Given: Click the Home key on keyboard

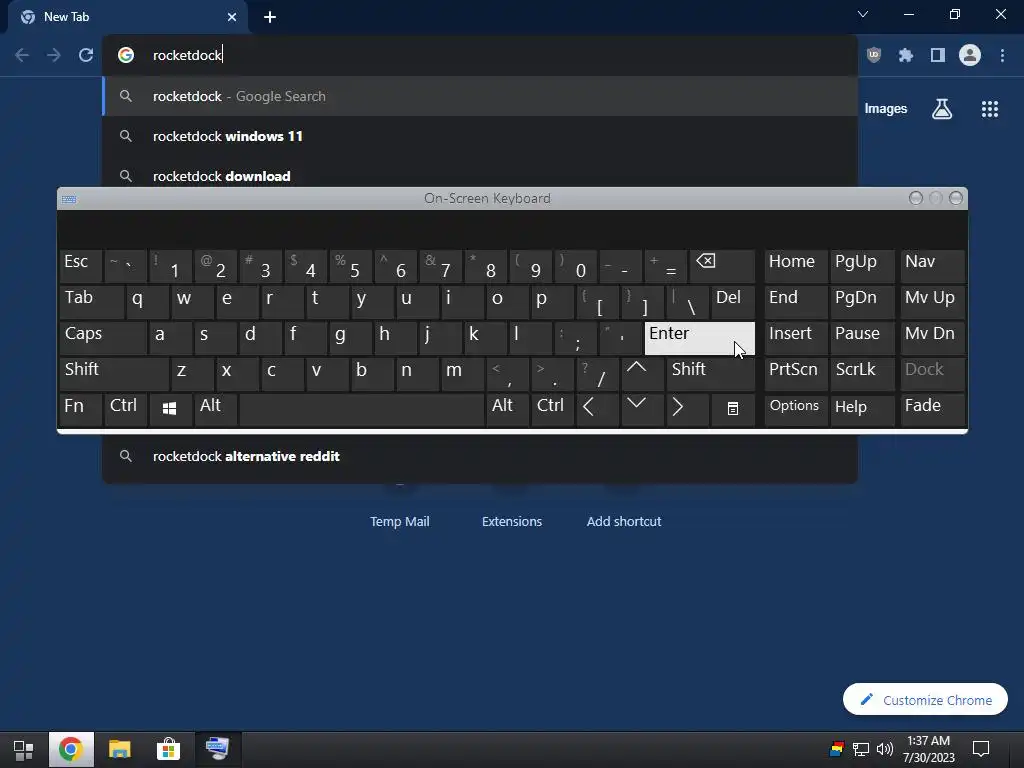Looking at the screenshot, I should tap(795, 266).
